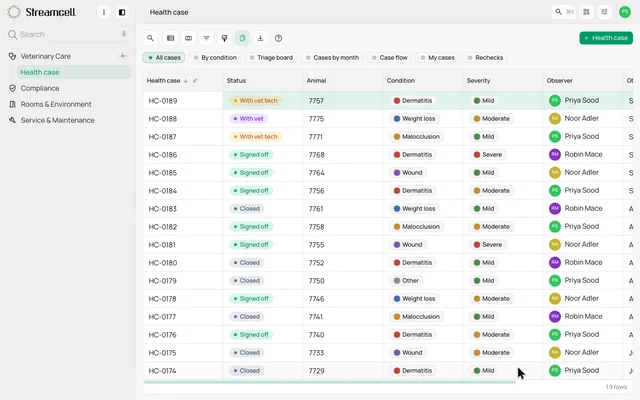
Task: Open the Case flow view tab
Action: [x=389, y=58]
